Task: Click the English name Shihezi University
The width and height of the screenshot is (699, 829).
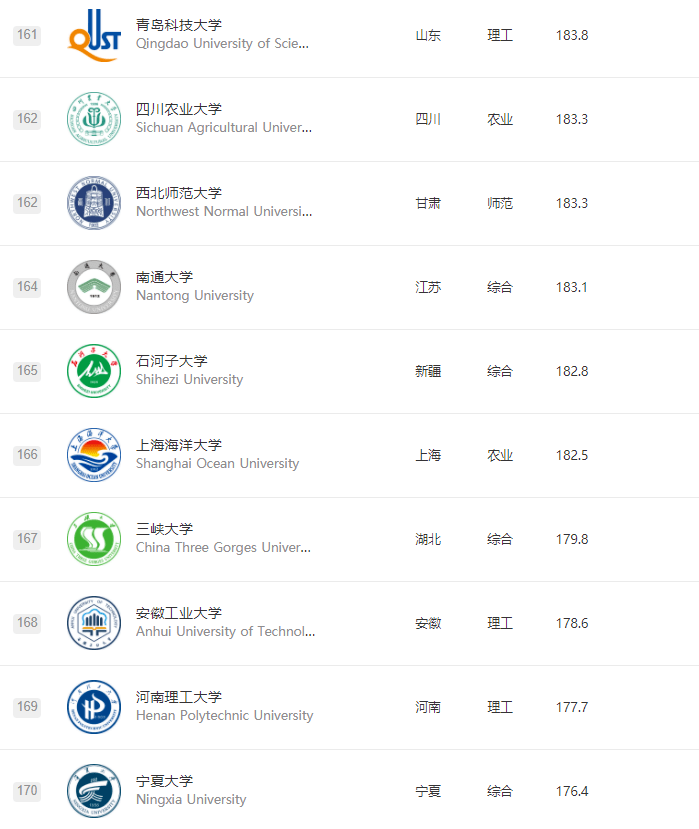Action: (x=189, y=380)
